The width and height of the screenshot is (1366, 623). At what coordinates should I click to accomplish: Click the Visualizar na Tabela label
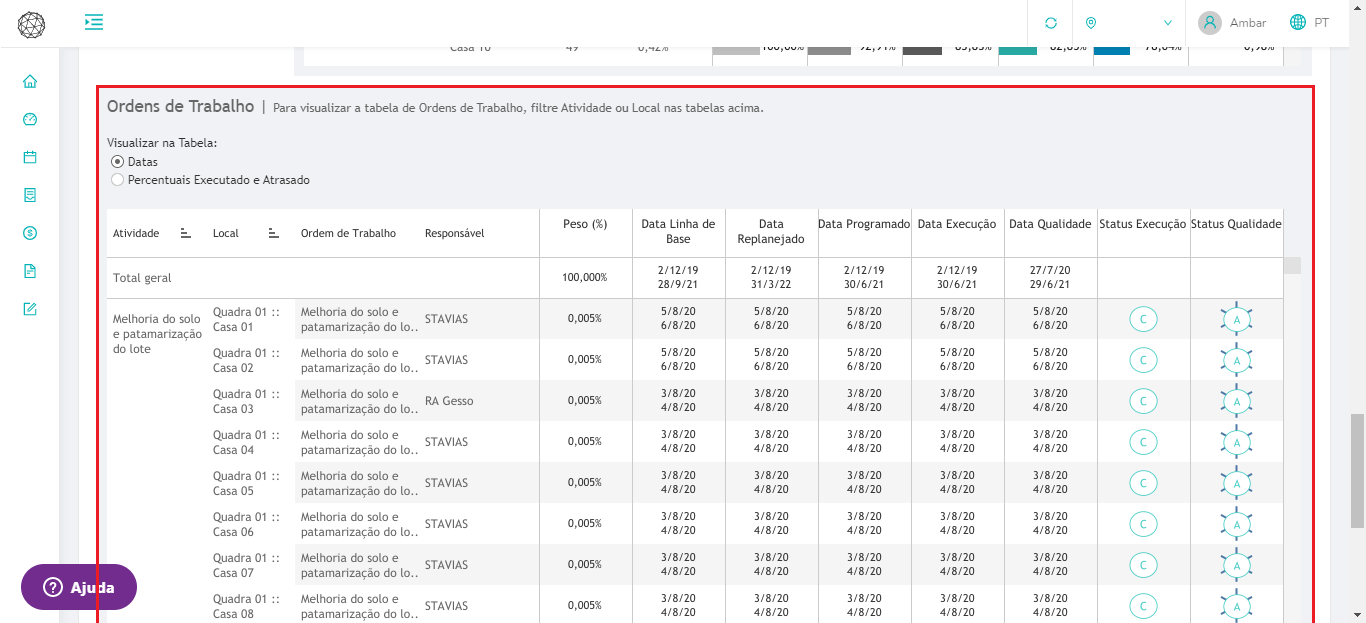point(162,143)
